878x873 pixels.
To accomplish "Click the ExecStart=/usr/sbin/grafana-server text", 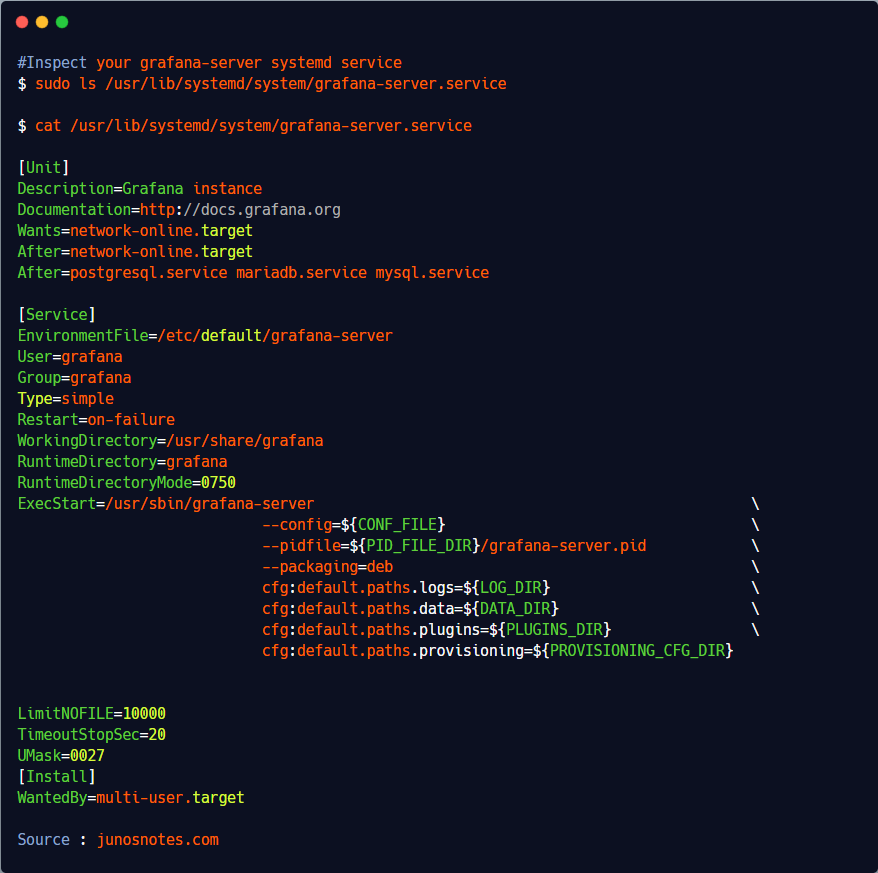I will tap(166, 504).
